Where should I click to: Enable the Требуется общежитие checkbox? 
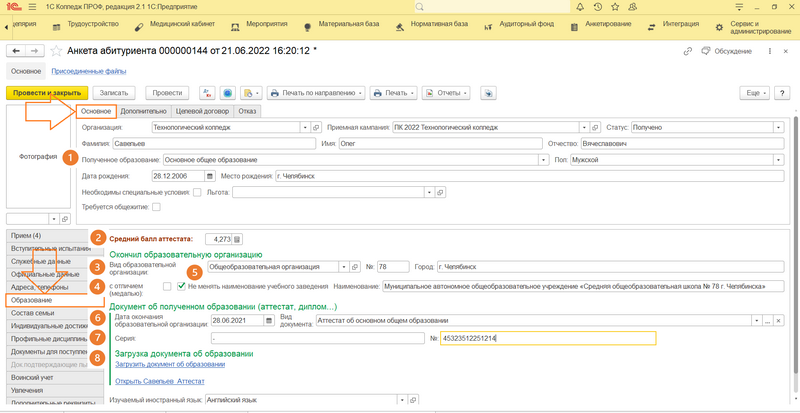pos(156,207)
